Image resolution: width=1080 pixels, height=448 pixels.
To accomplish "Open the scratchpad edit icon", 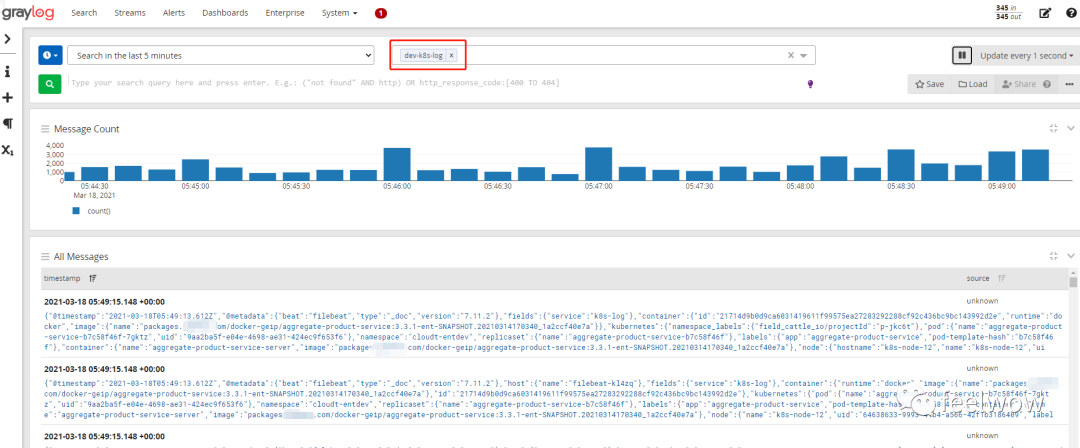I will (1045, 13).
